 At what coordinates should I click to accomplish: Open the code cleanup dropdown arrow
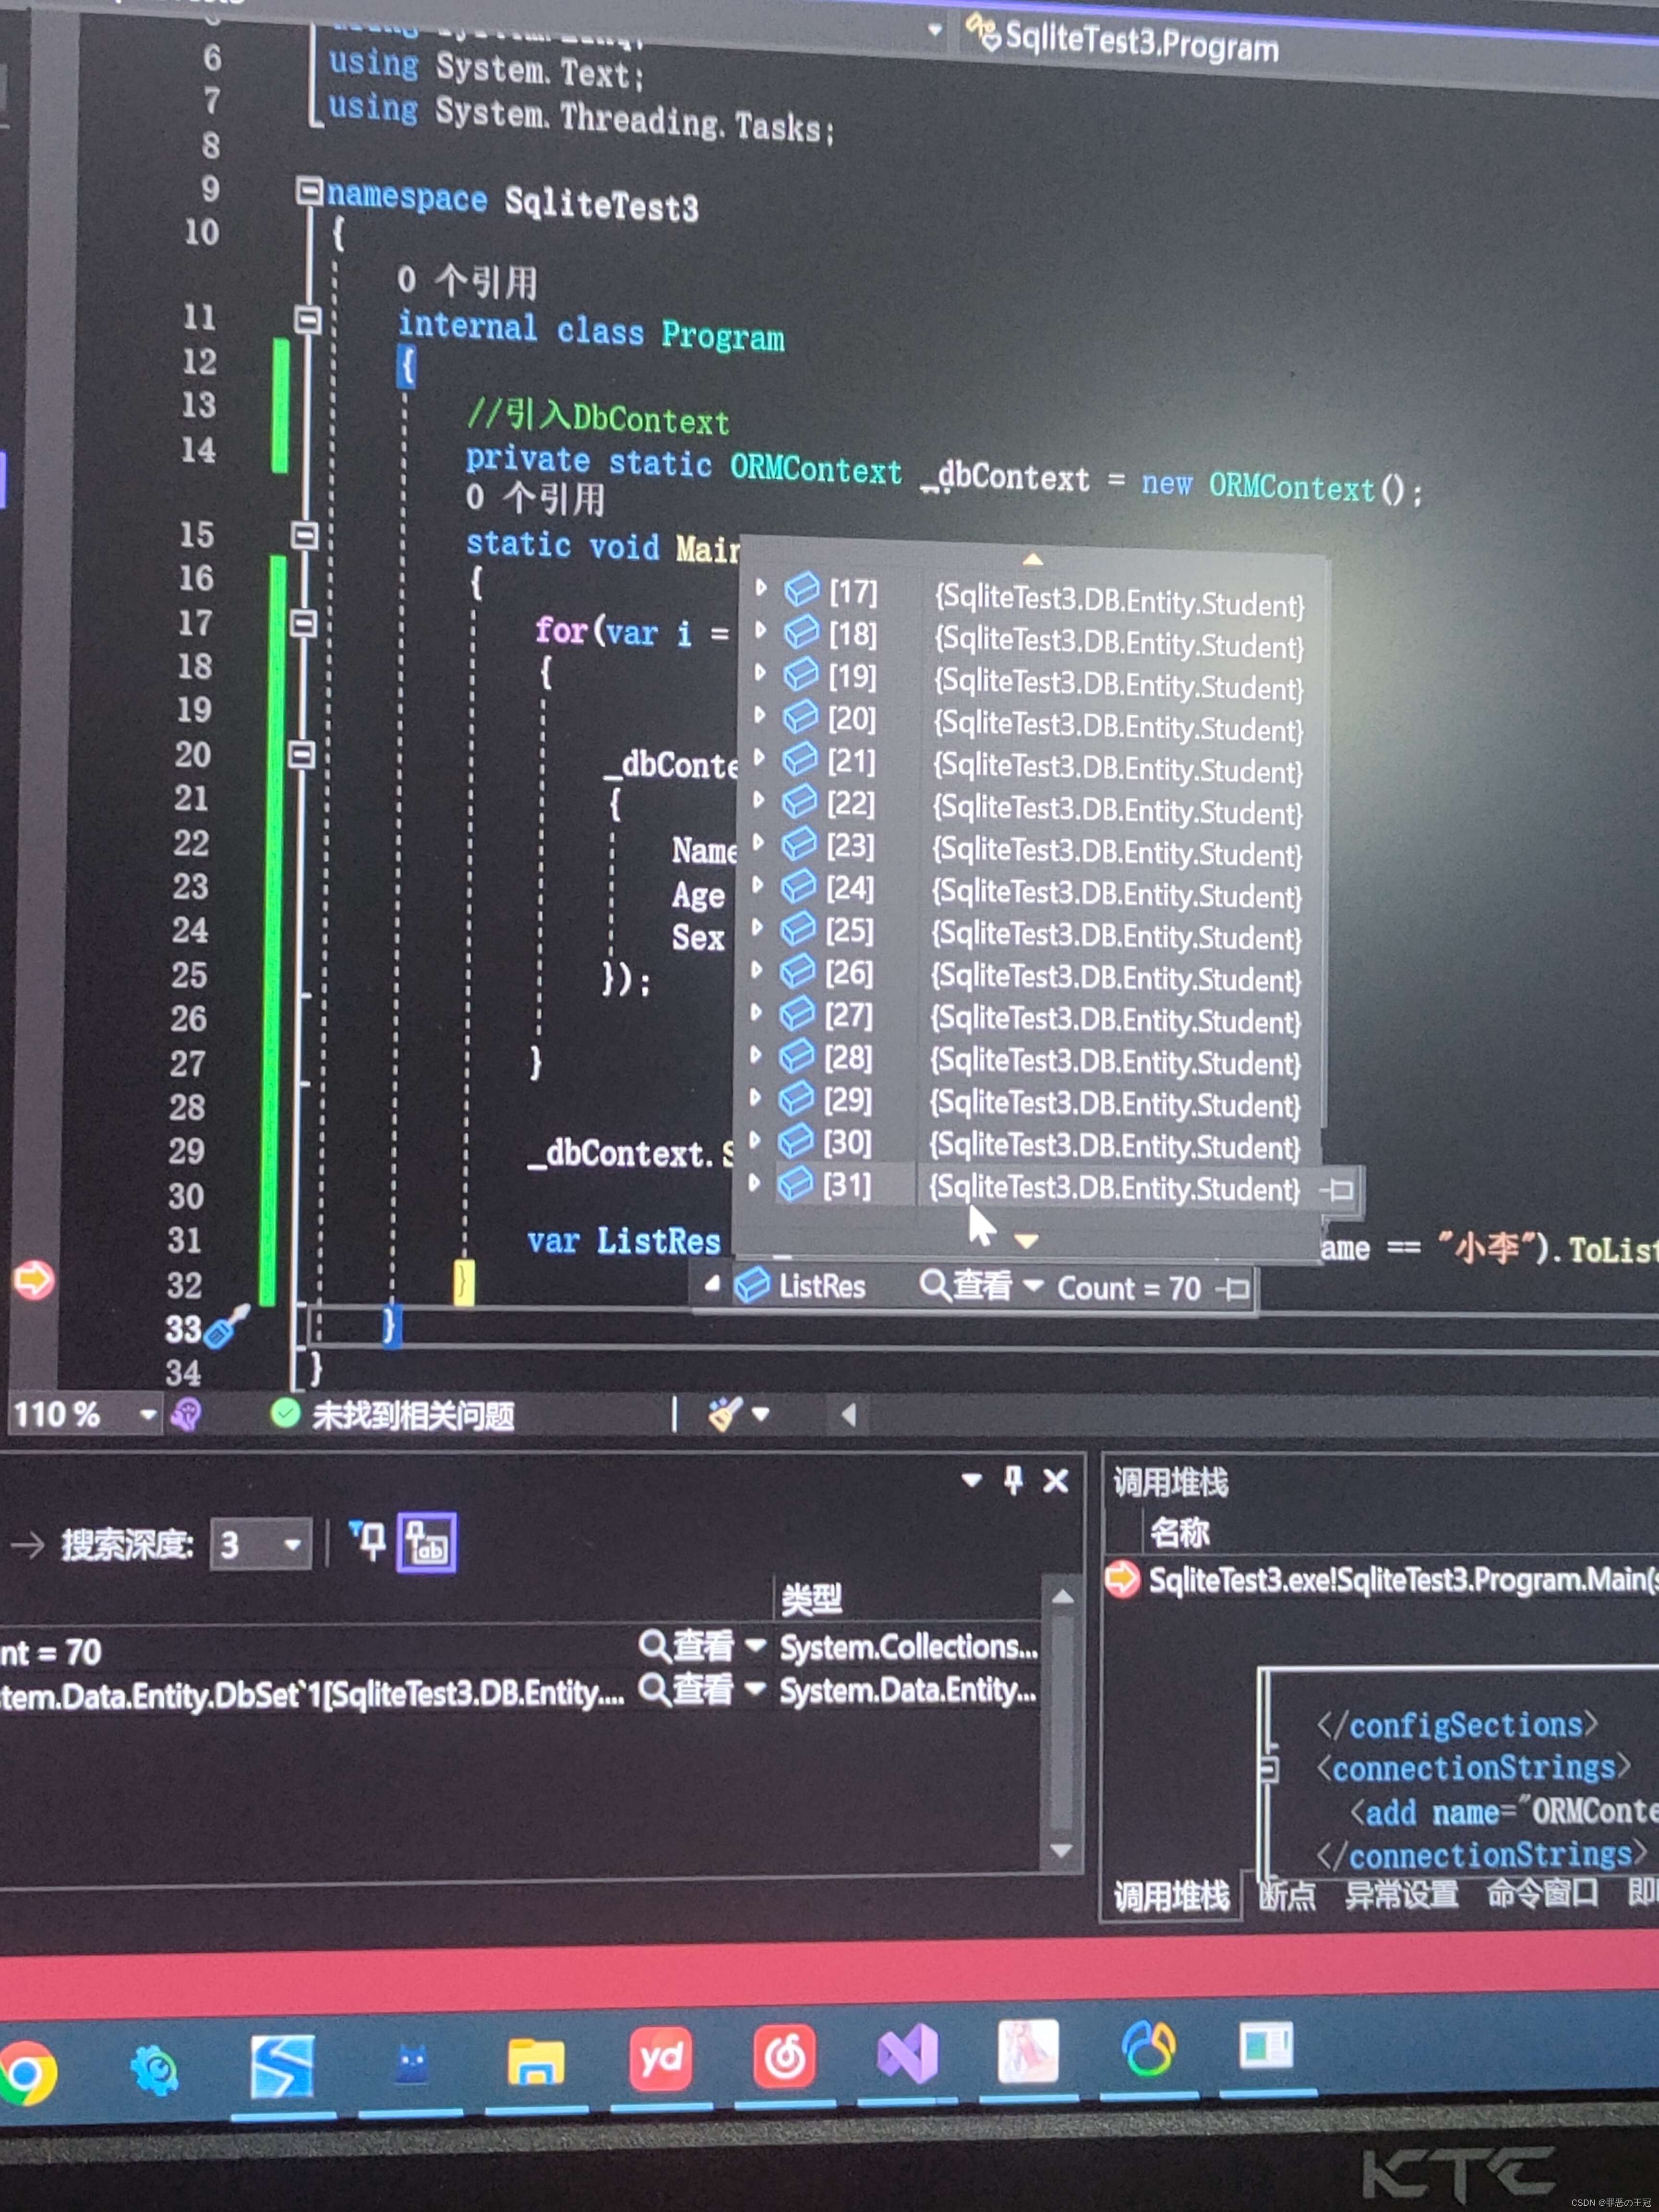761,1414
